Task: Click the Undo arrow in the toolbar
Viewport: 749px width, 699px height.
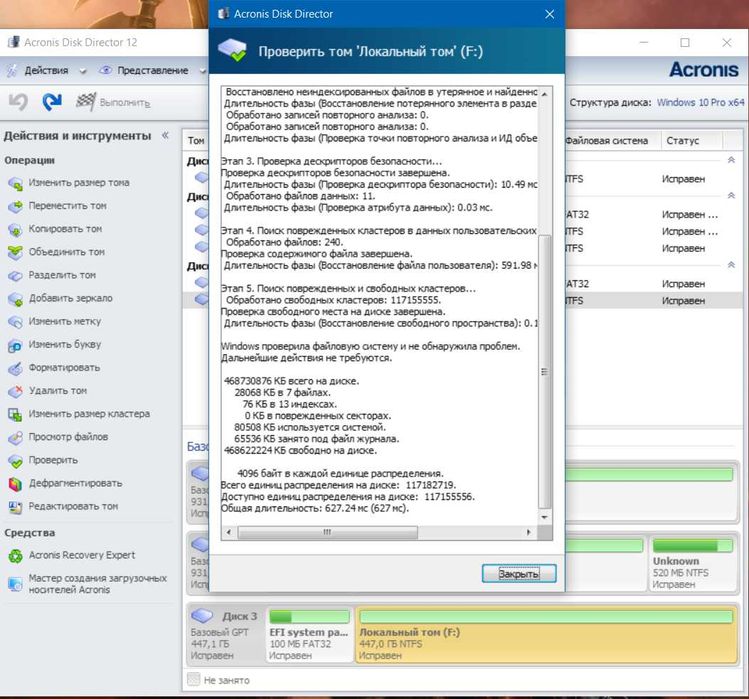Action: tap(18, 102)
